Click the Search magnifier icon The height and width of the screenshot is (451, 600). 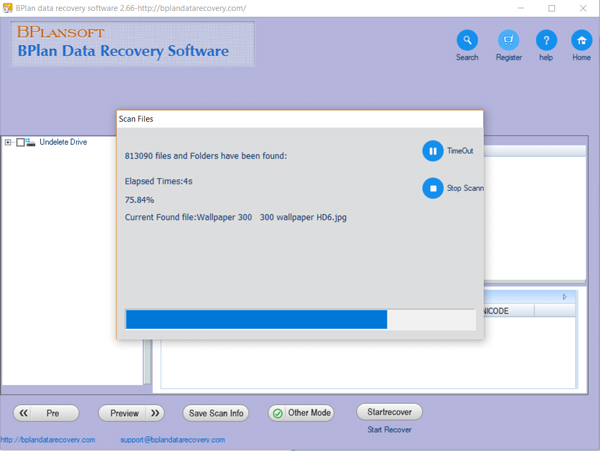pos(467,40)
